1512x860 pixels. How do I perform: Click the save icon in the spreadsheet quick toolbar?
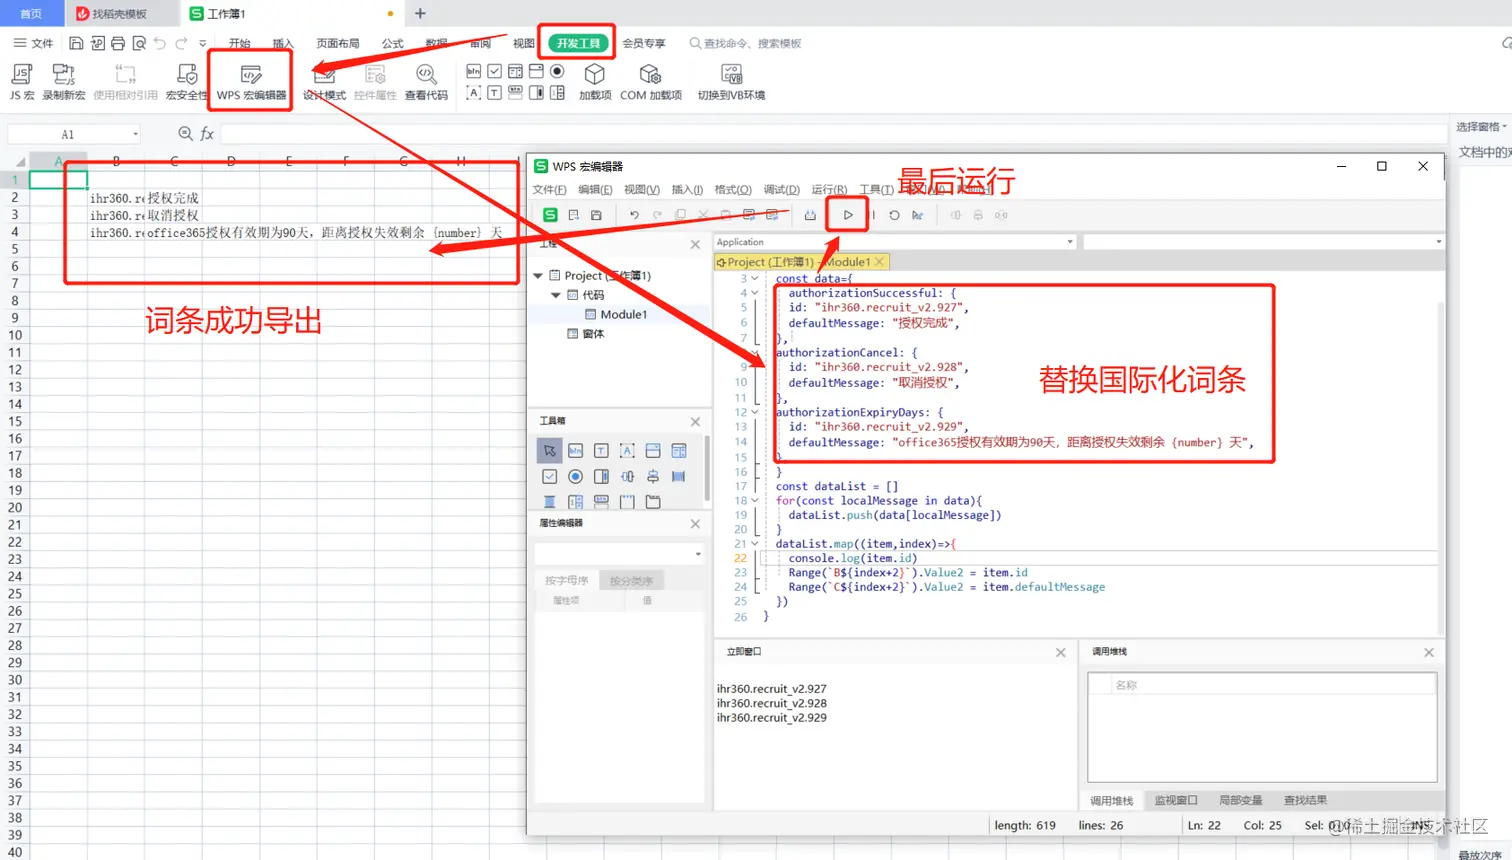tap(76, 43)
